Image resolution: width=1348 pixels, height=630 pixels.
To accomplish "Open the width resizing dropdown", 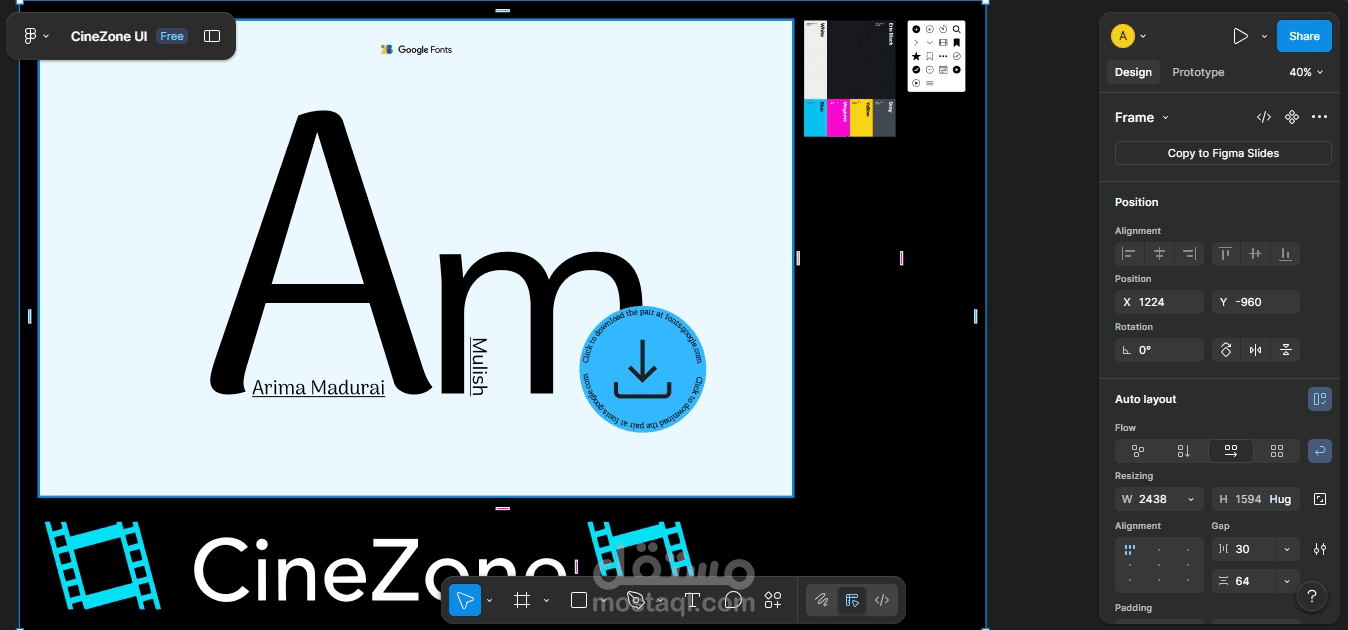I will [x=1191, y=499].
